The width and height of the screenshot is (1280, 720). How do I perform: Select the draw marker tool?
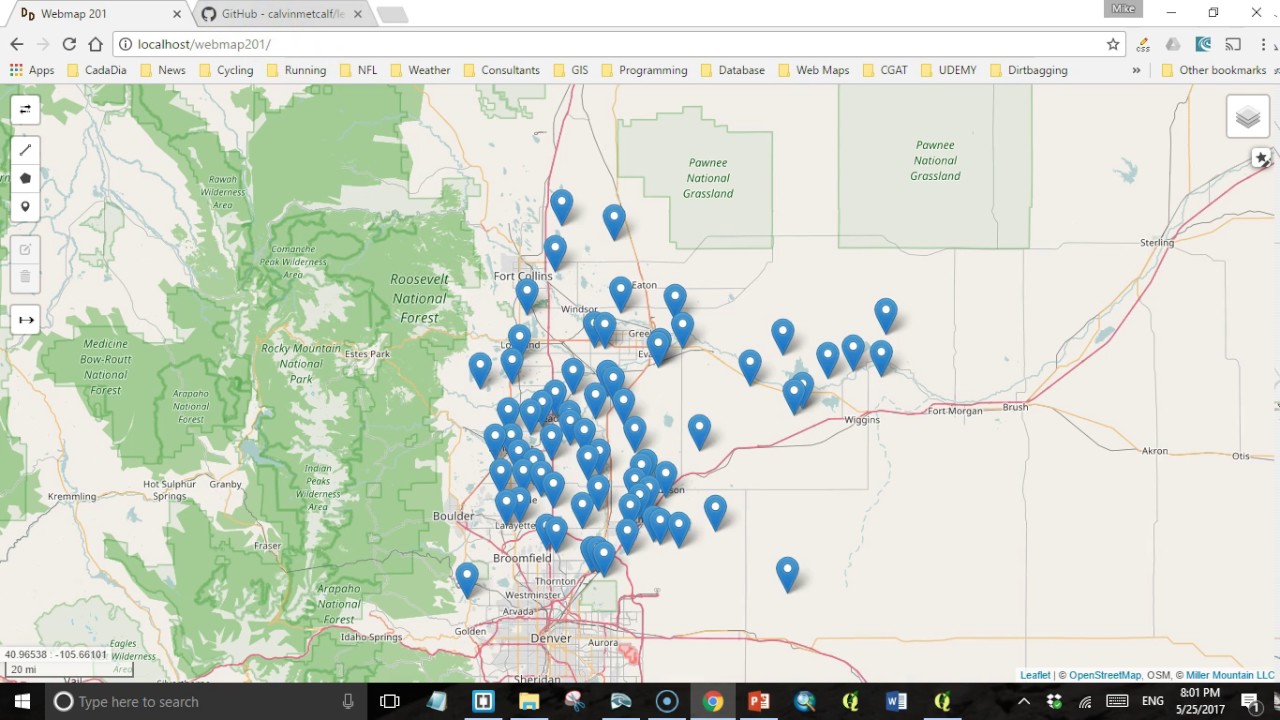(x=25, y=207)
